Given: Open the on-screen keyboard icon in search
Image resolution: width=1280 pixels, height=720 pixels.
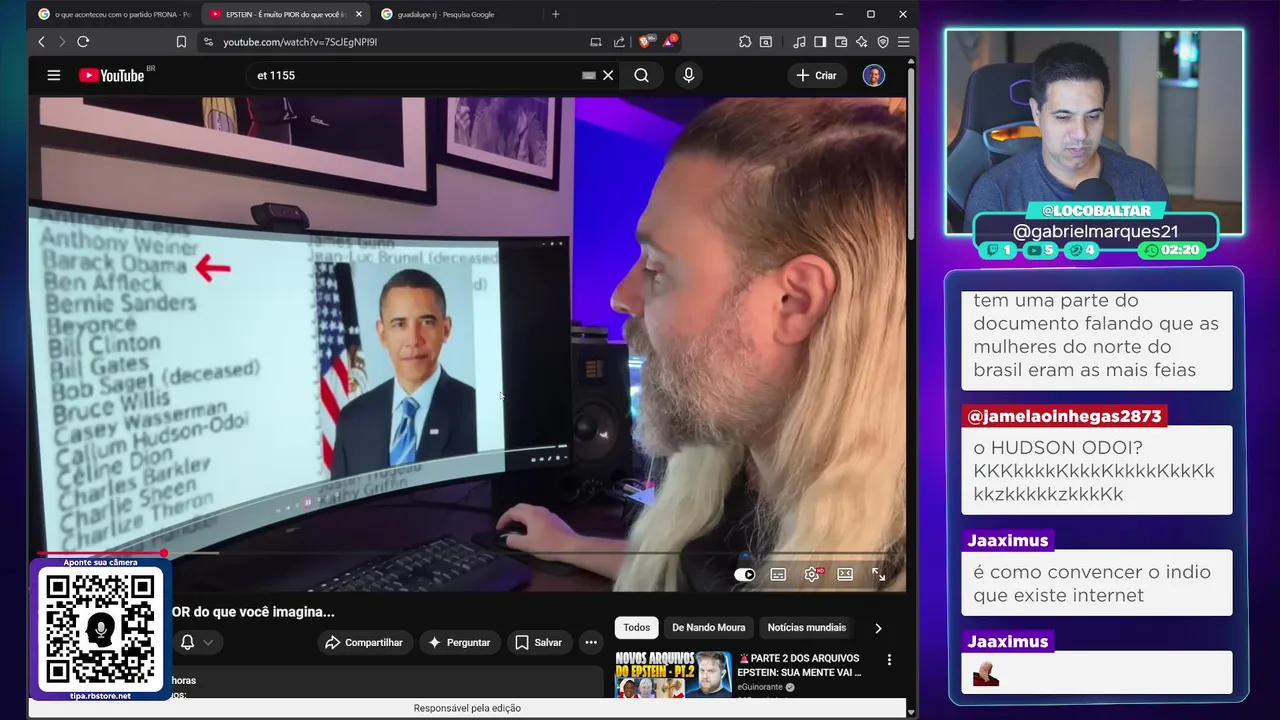Looking at the screenshot, I should (589, 75).
